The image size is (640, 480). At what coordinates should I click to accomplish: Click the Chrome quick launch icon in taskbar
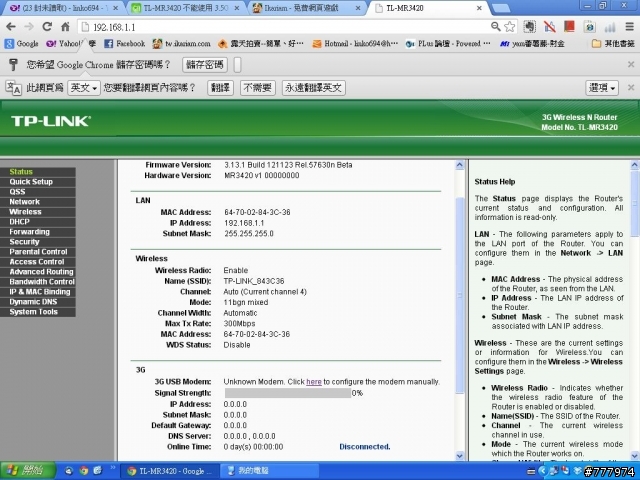pos(84,471)
